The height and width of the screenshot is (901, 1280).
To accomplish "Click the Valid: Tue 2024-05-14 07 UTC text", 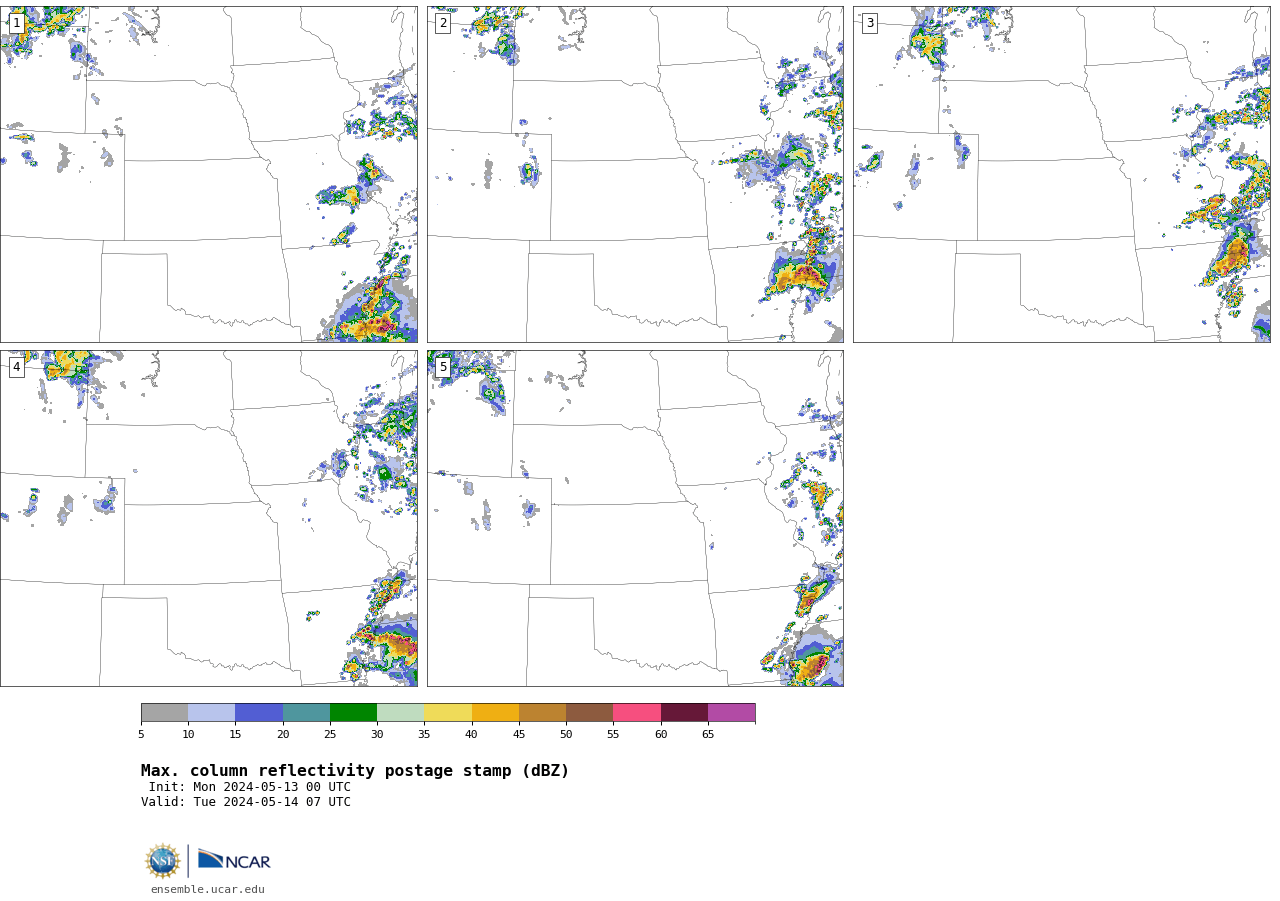I will click(x=246, y=802).
